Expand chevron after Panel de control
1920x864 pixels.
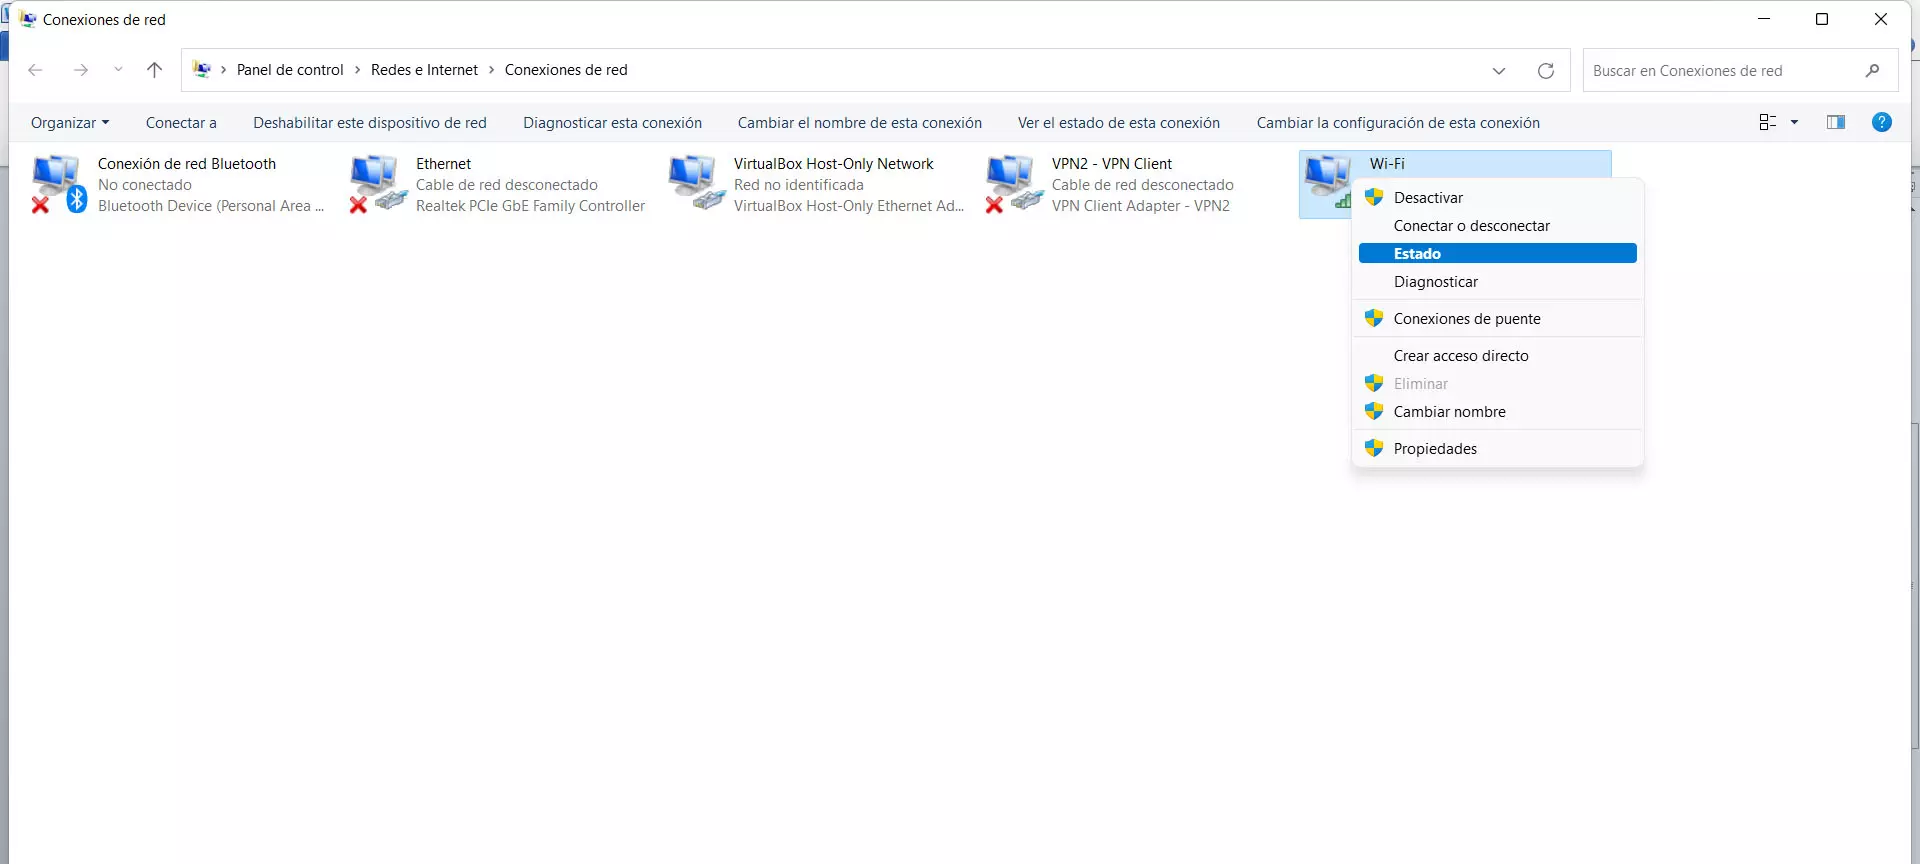pyautogui.click(x=357, y=70)
